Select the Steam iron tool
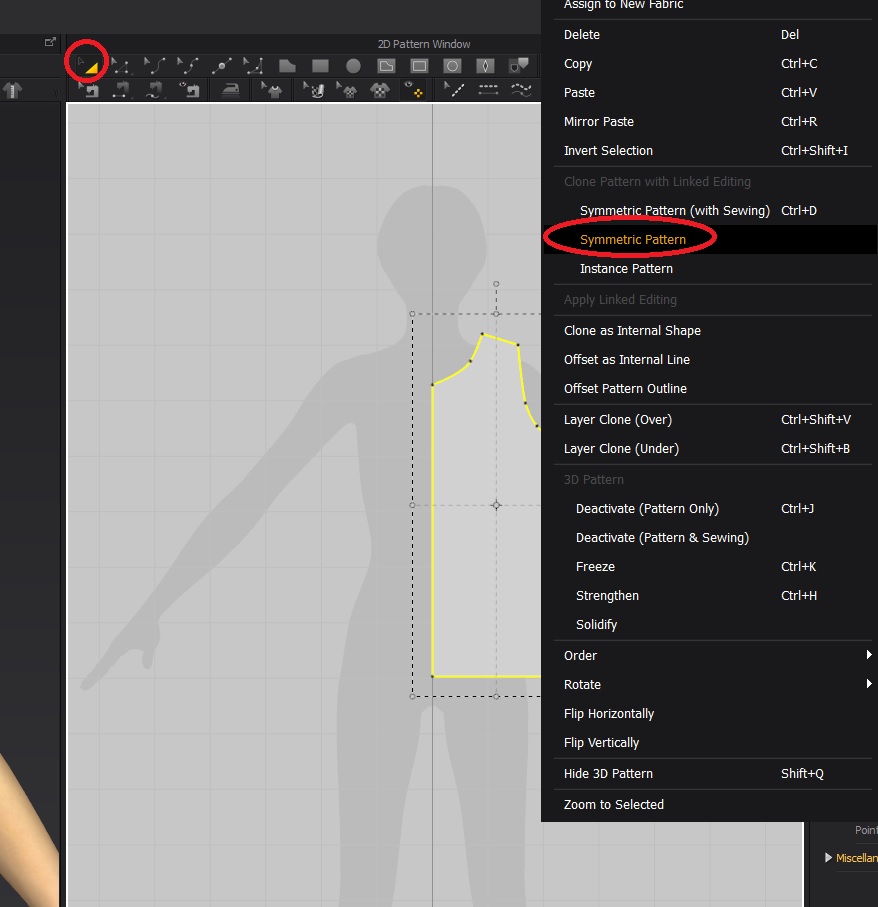The image size is (878, 907). (x=231, y=90)
